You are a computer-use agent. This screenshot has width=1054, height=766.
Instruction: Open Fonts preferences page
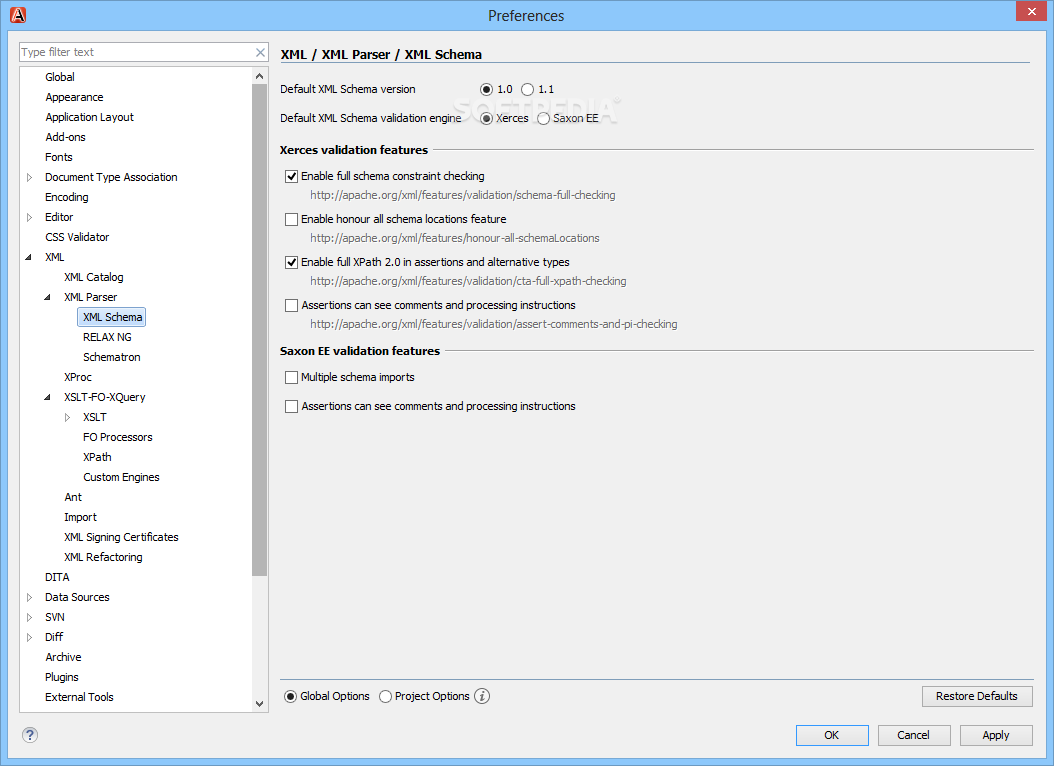58,157
